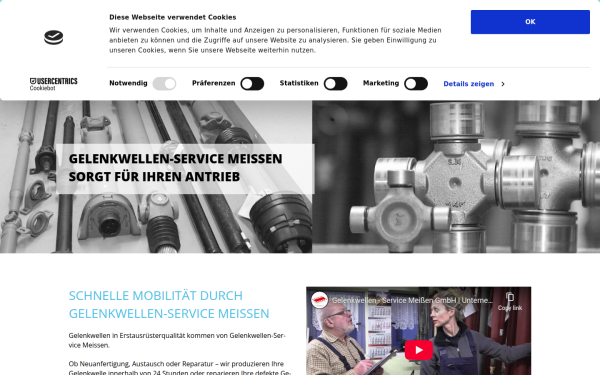
Task: Enable the Marketing cookie switch
Action: pyautogui.click(x=416, y=83)
